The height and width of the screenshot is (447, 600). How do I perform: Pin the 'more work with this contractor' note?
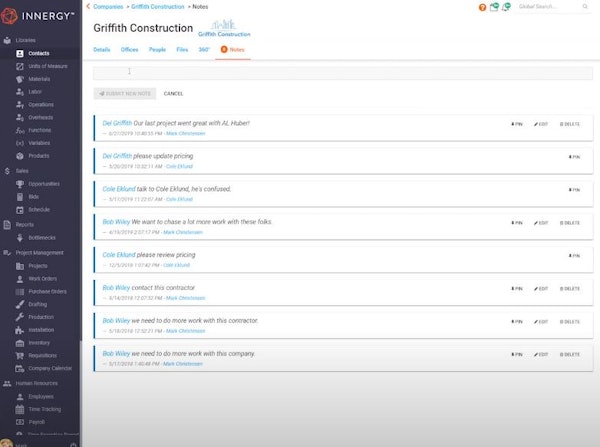pyautogui.click(x=517, y=321)
